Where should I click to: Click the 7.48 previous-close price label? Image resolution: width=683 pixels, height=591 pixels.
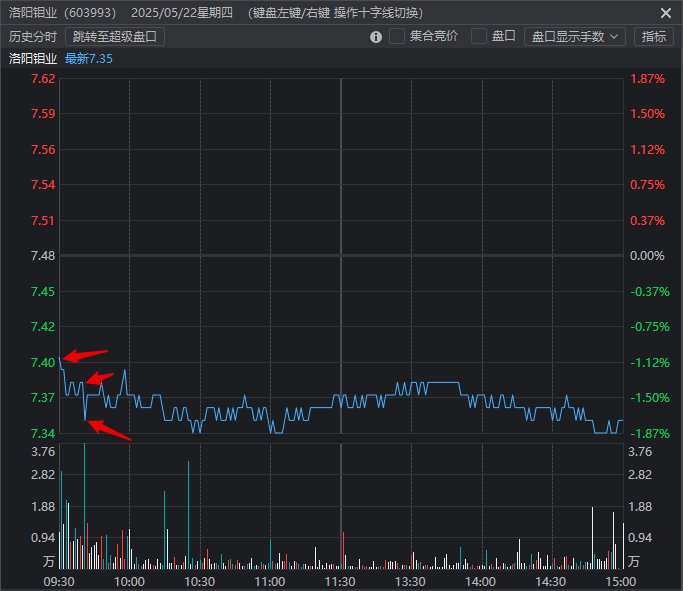tap(43, 256)
